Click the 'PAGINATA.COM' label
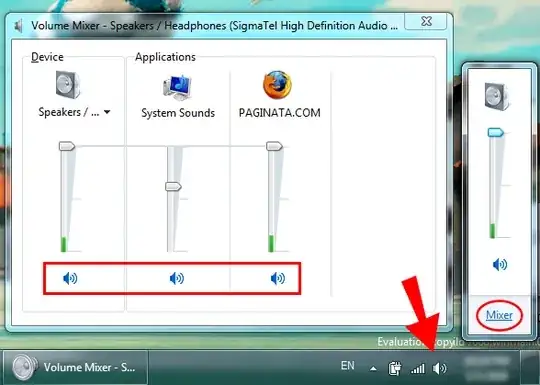Screen dimensions: 540x385 [280, 113]
